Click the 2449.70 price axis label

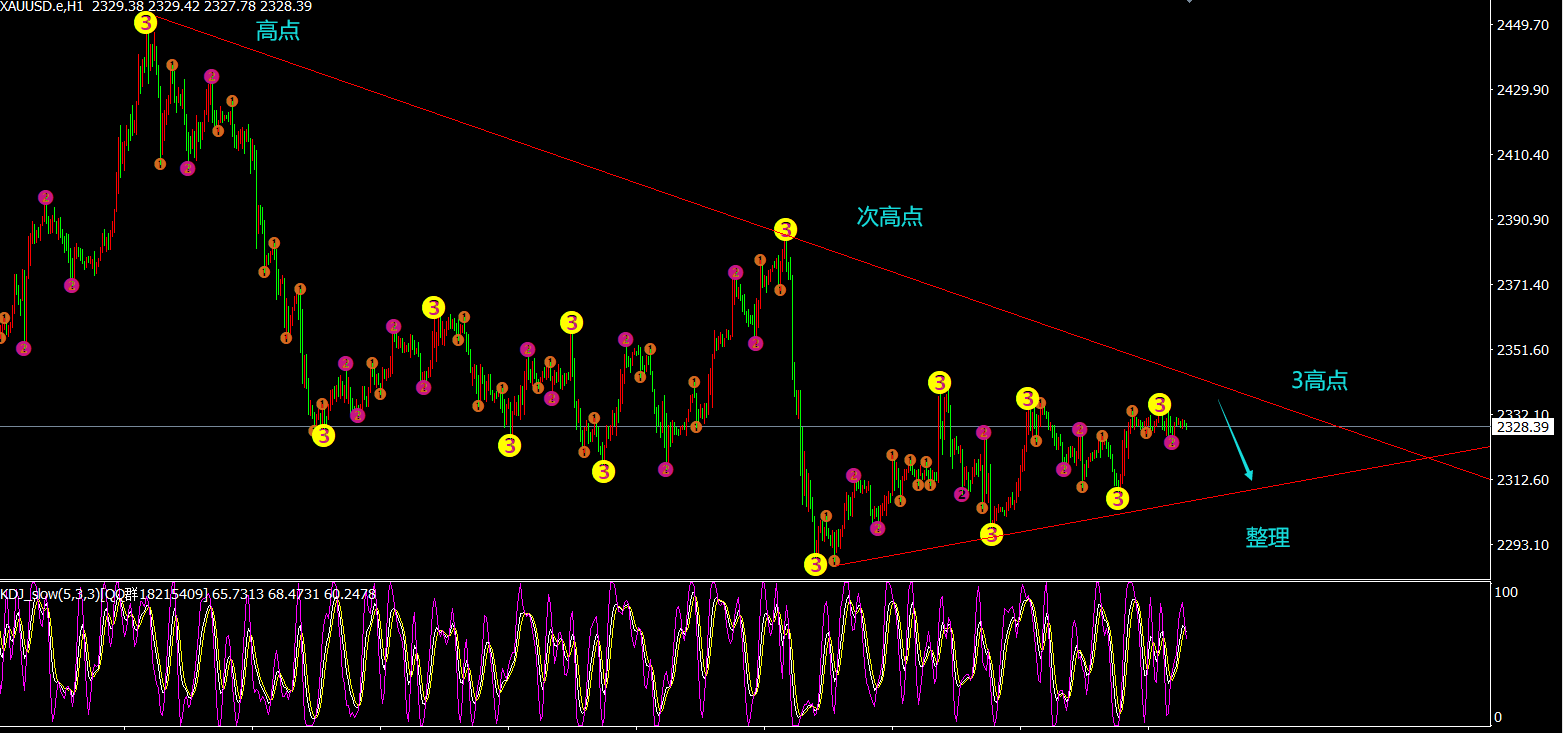(x=1524, y=25)
